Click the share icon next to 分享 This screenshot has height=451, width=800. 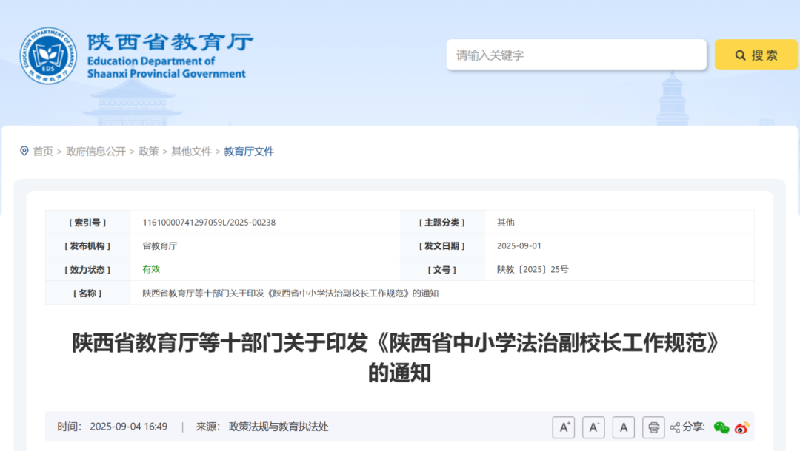(675, 428)
